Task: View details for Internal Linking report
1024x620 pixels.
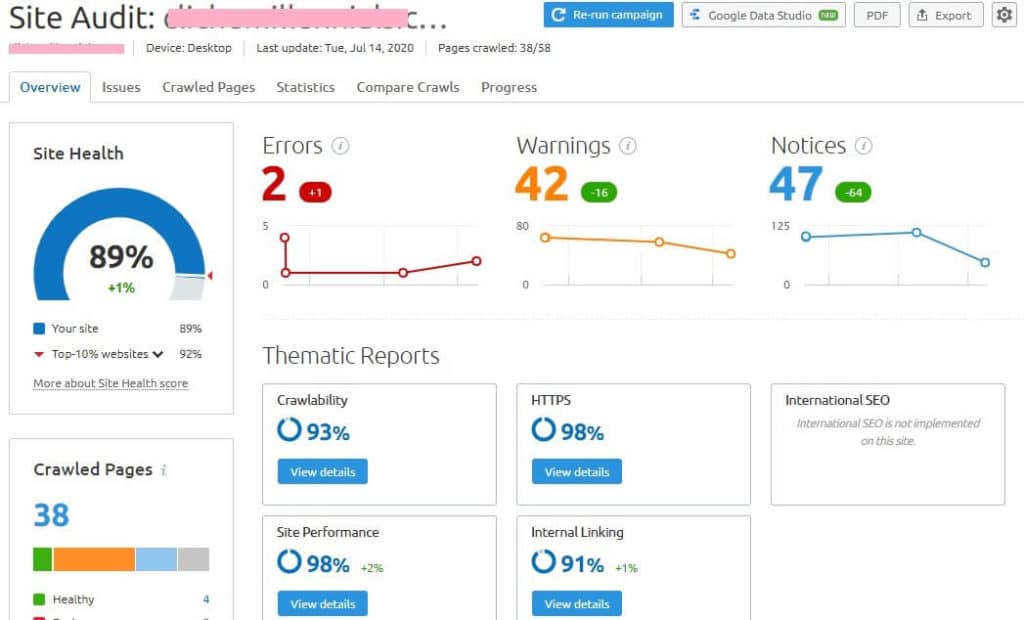Action: pos(577,604)
